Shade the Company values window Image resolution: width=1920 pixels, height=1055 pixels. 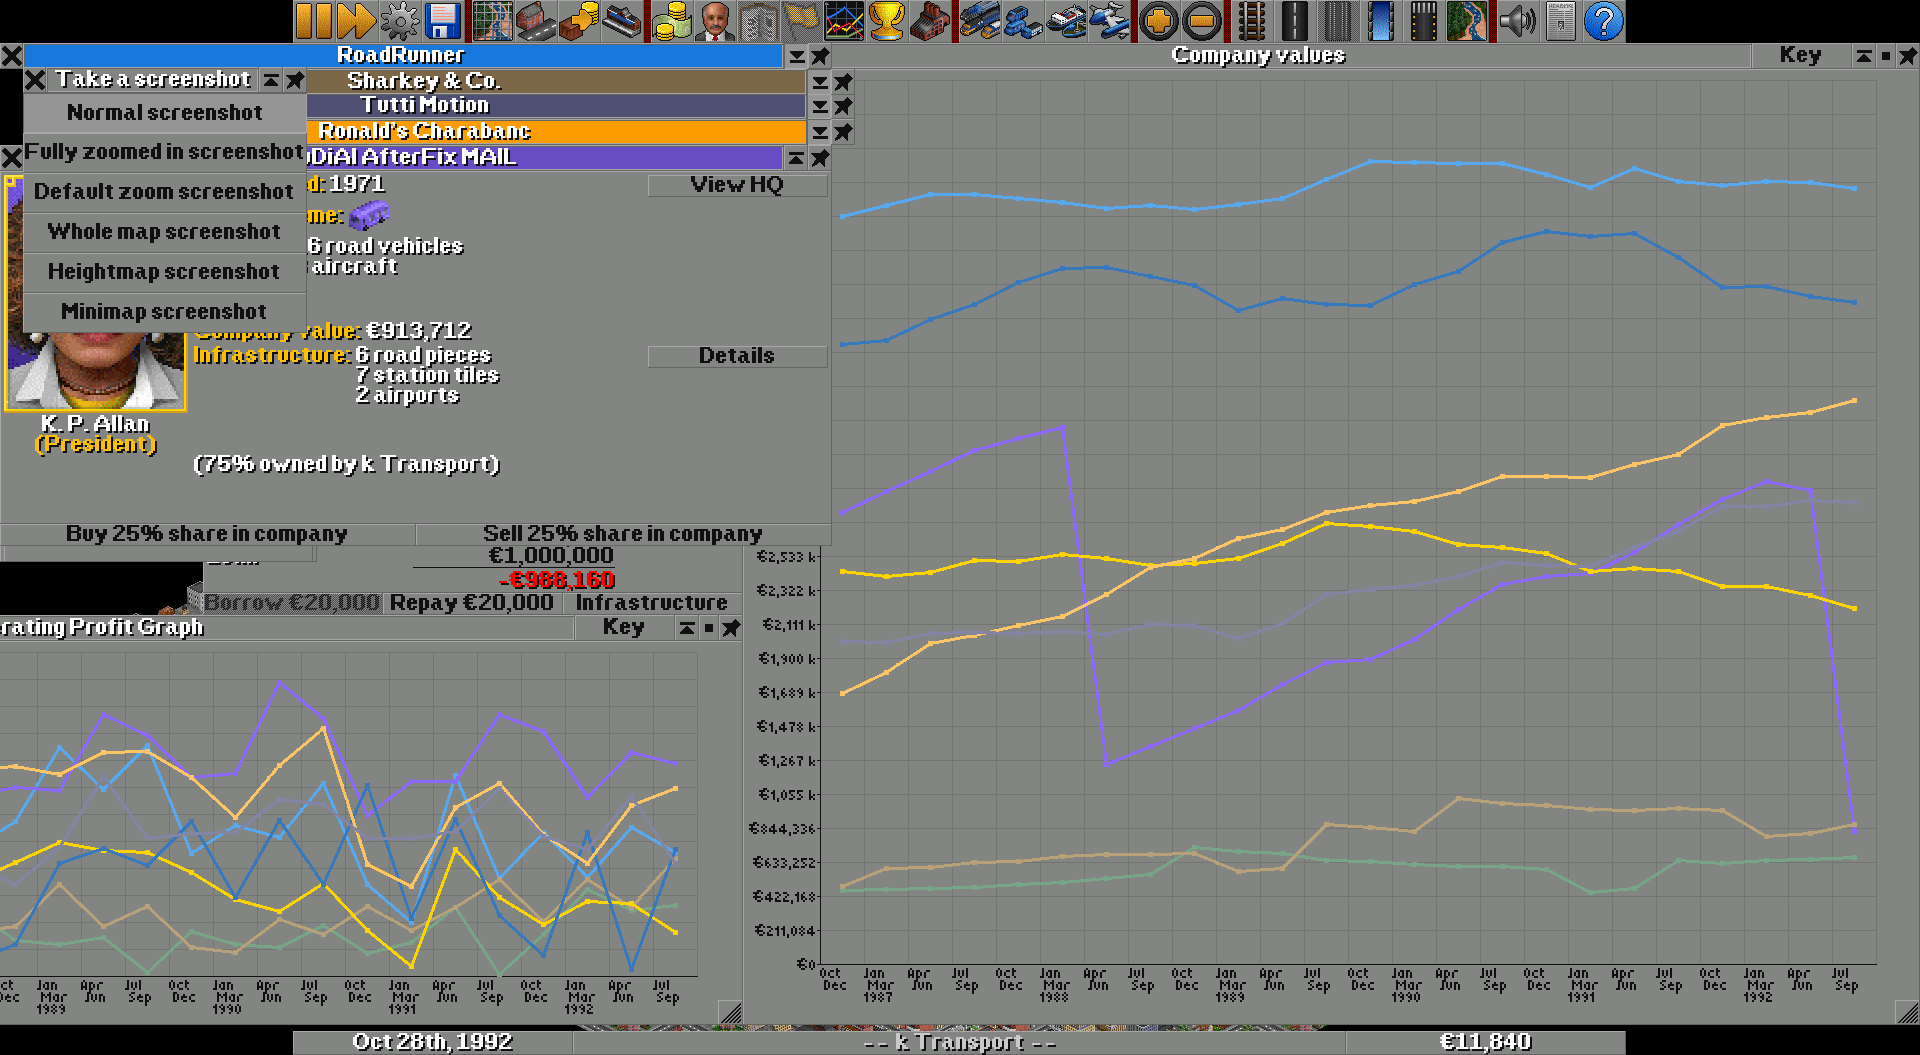(x=1863, y=56)
